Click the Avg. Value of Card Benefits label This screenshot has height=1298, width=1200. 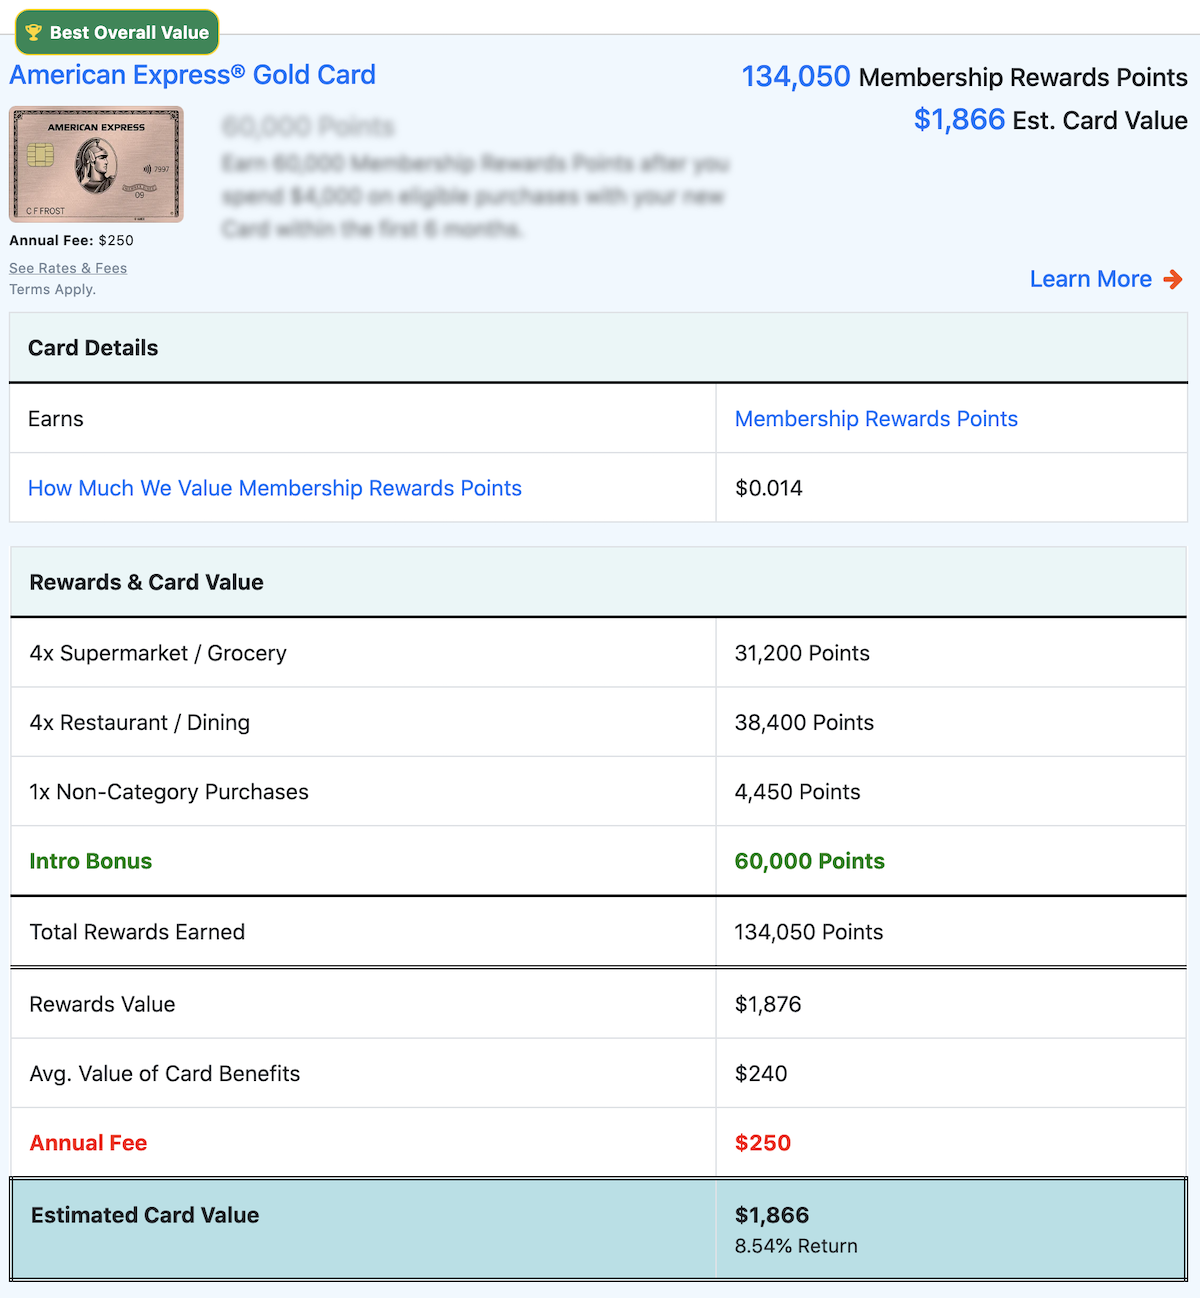(x=165, y=1073)
